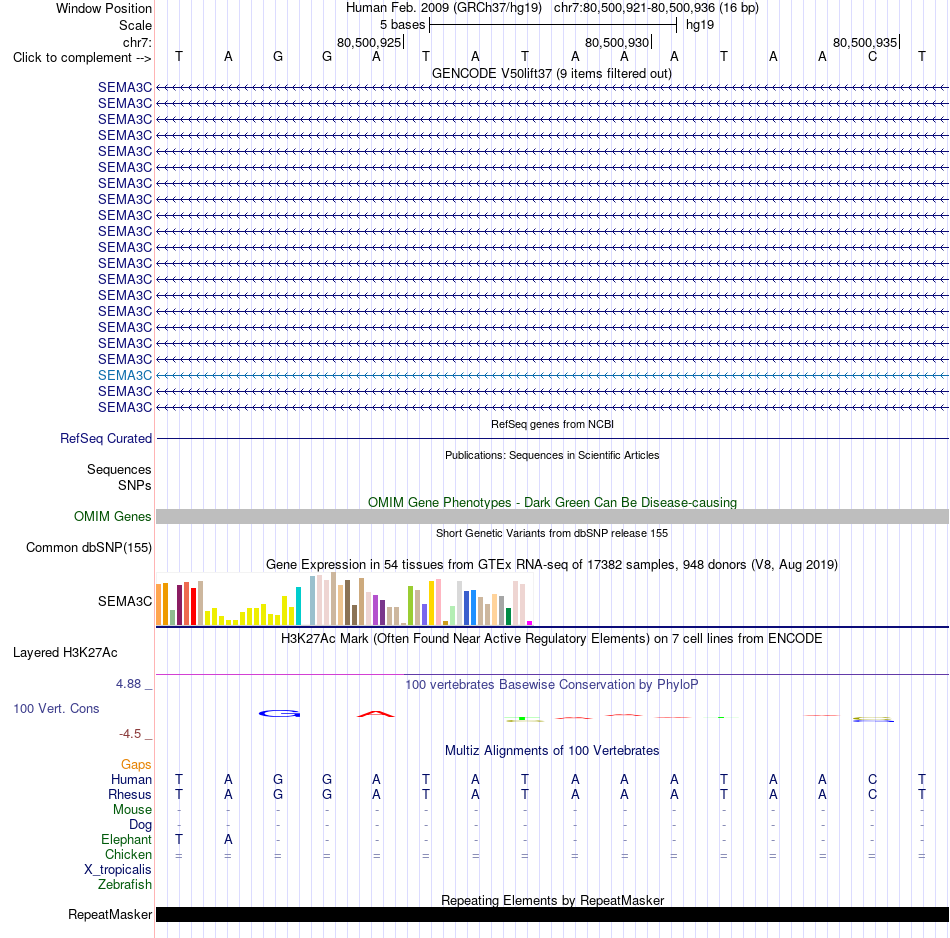Click the 80,500,930 ruler position marker
The width and height of the screenshot is (950, 938).
click(x=617, y=42)
